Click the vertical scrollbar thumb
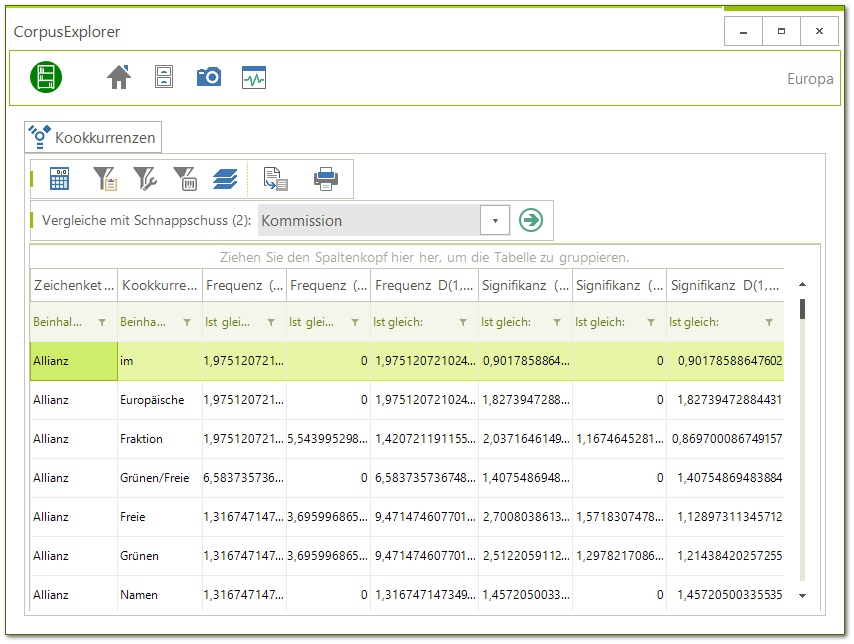Image resolution: width=854 pixels, height=644 pixels. [802, 309]
